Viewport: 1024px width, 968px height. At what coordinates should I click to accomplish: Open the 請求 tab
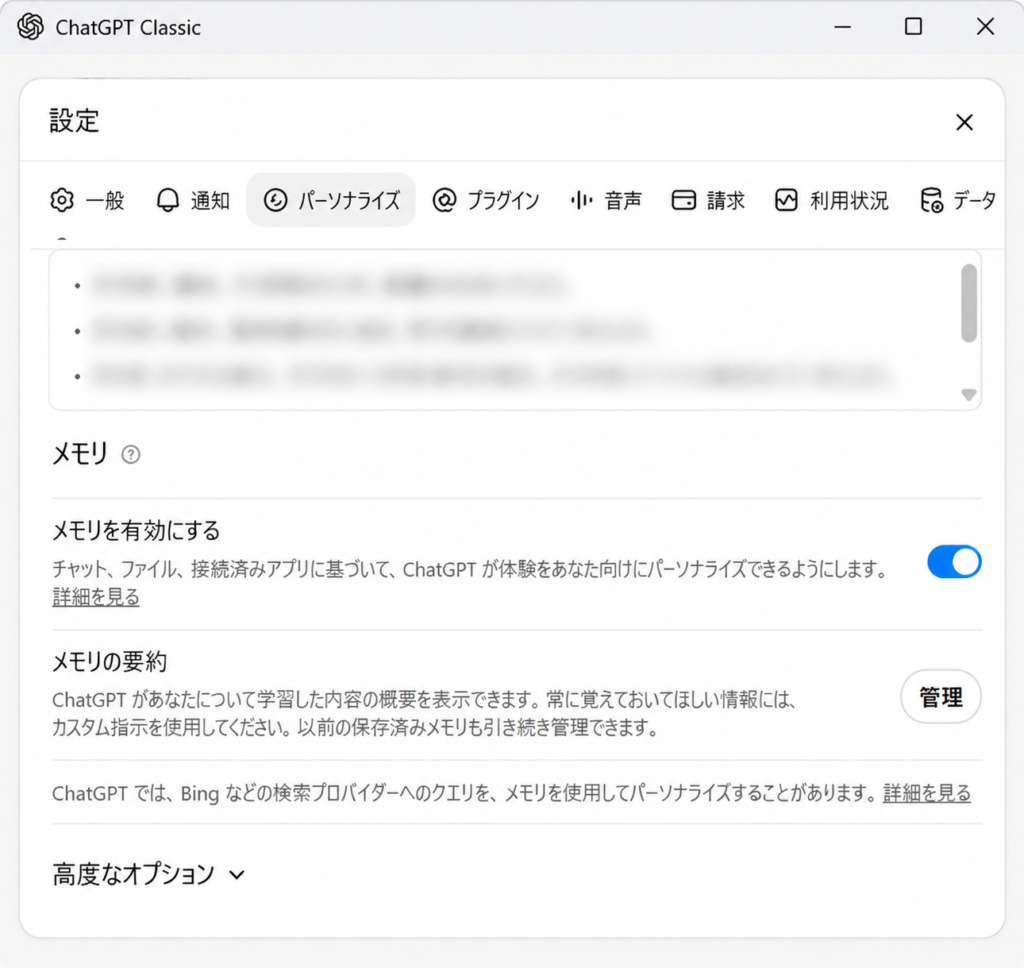tap(708, 200)
